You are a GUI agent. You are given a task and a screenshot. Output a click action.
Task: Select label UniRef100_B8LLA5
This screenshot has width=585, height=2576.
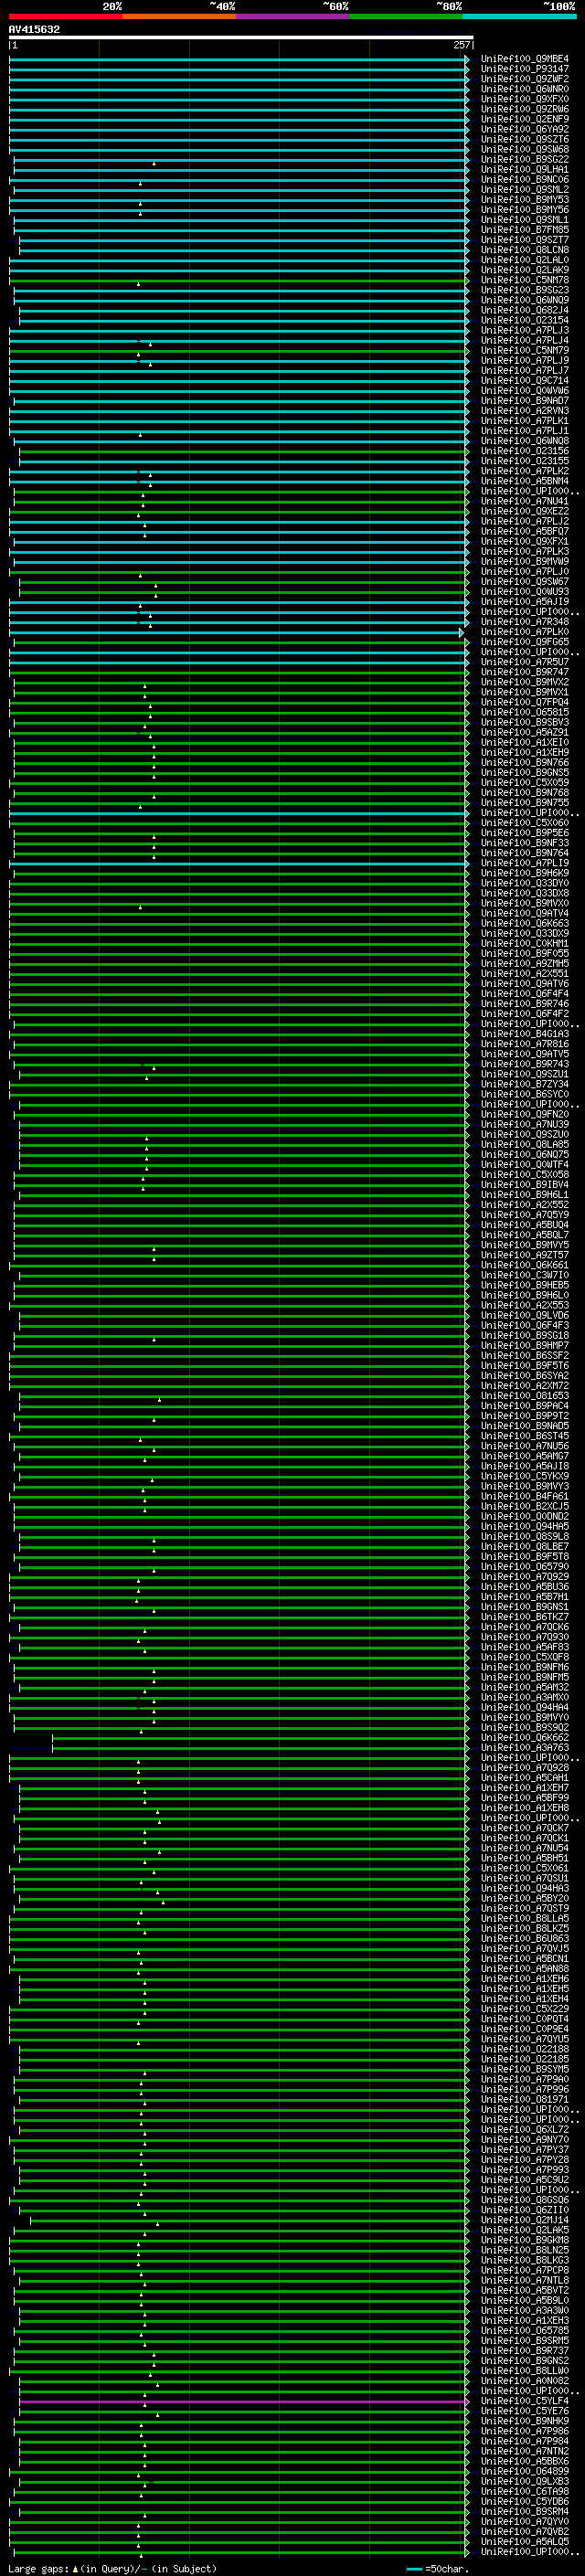point(524,1918)
